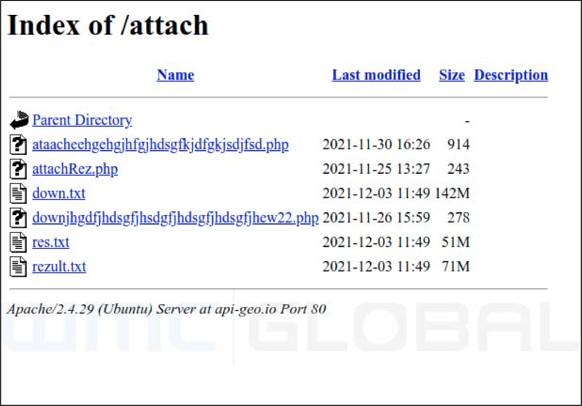Viewport: 582px width, 406px height.
Task: Sort listing by Last modified header
Action: click(x=376, y=75)
